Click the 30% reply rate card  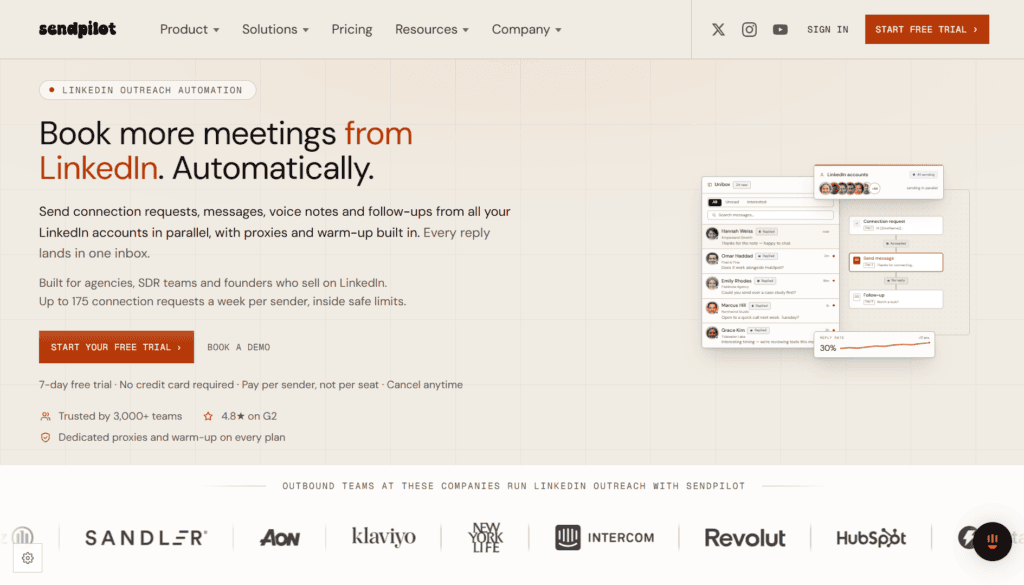point(874,345)
